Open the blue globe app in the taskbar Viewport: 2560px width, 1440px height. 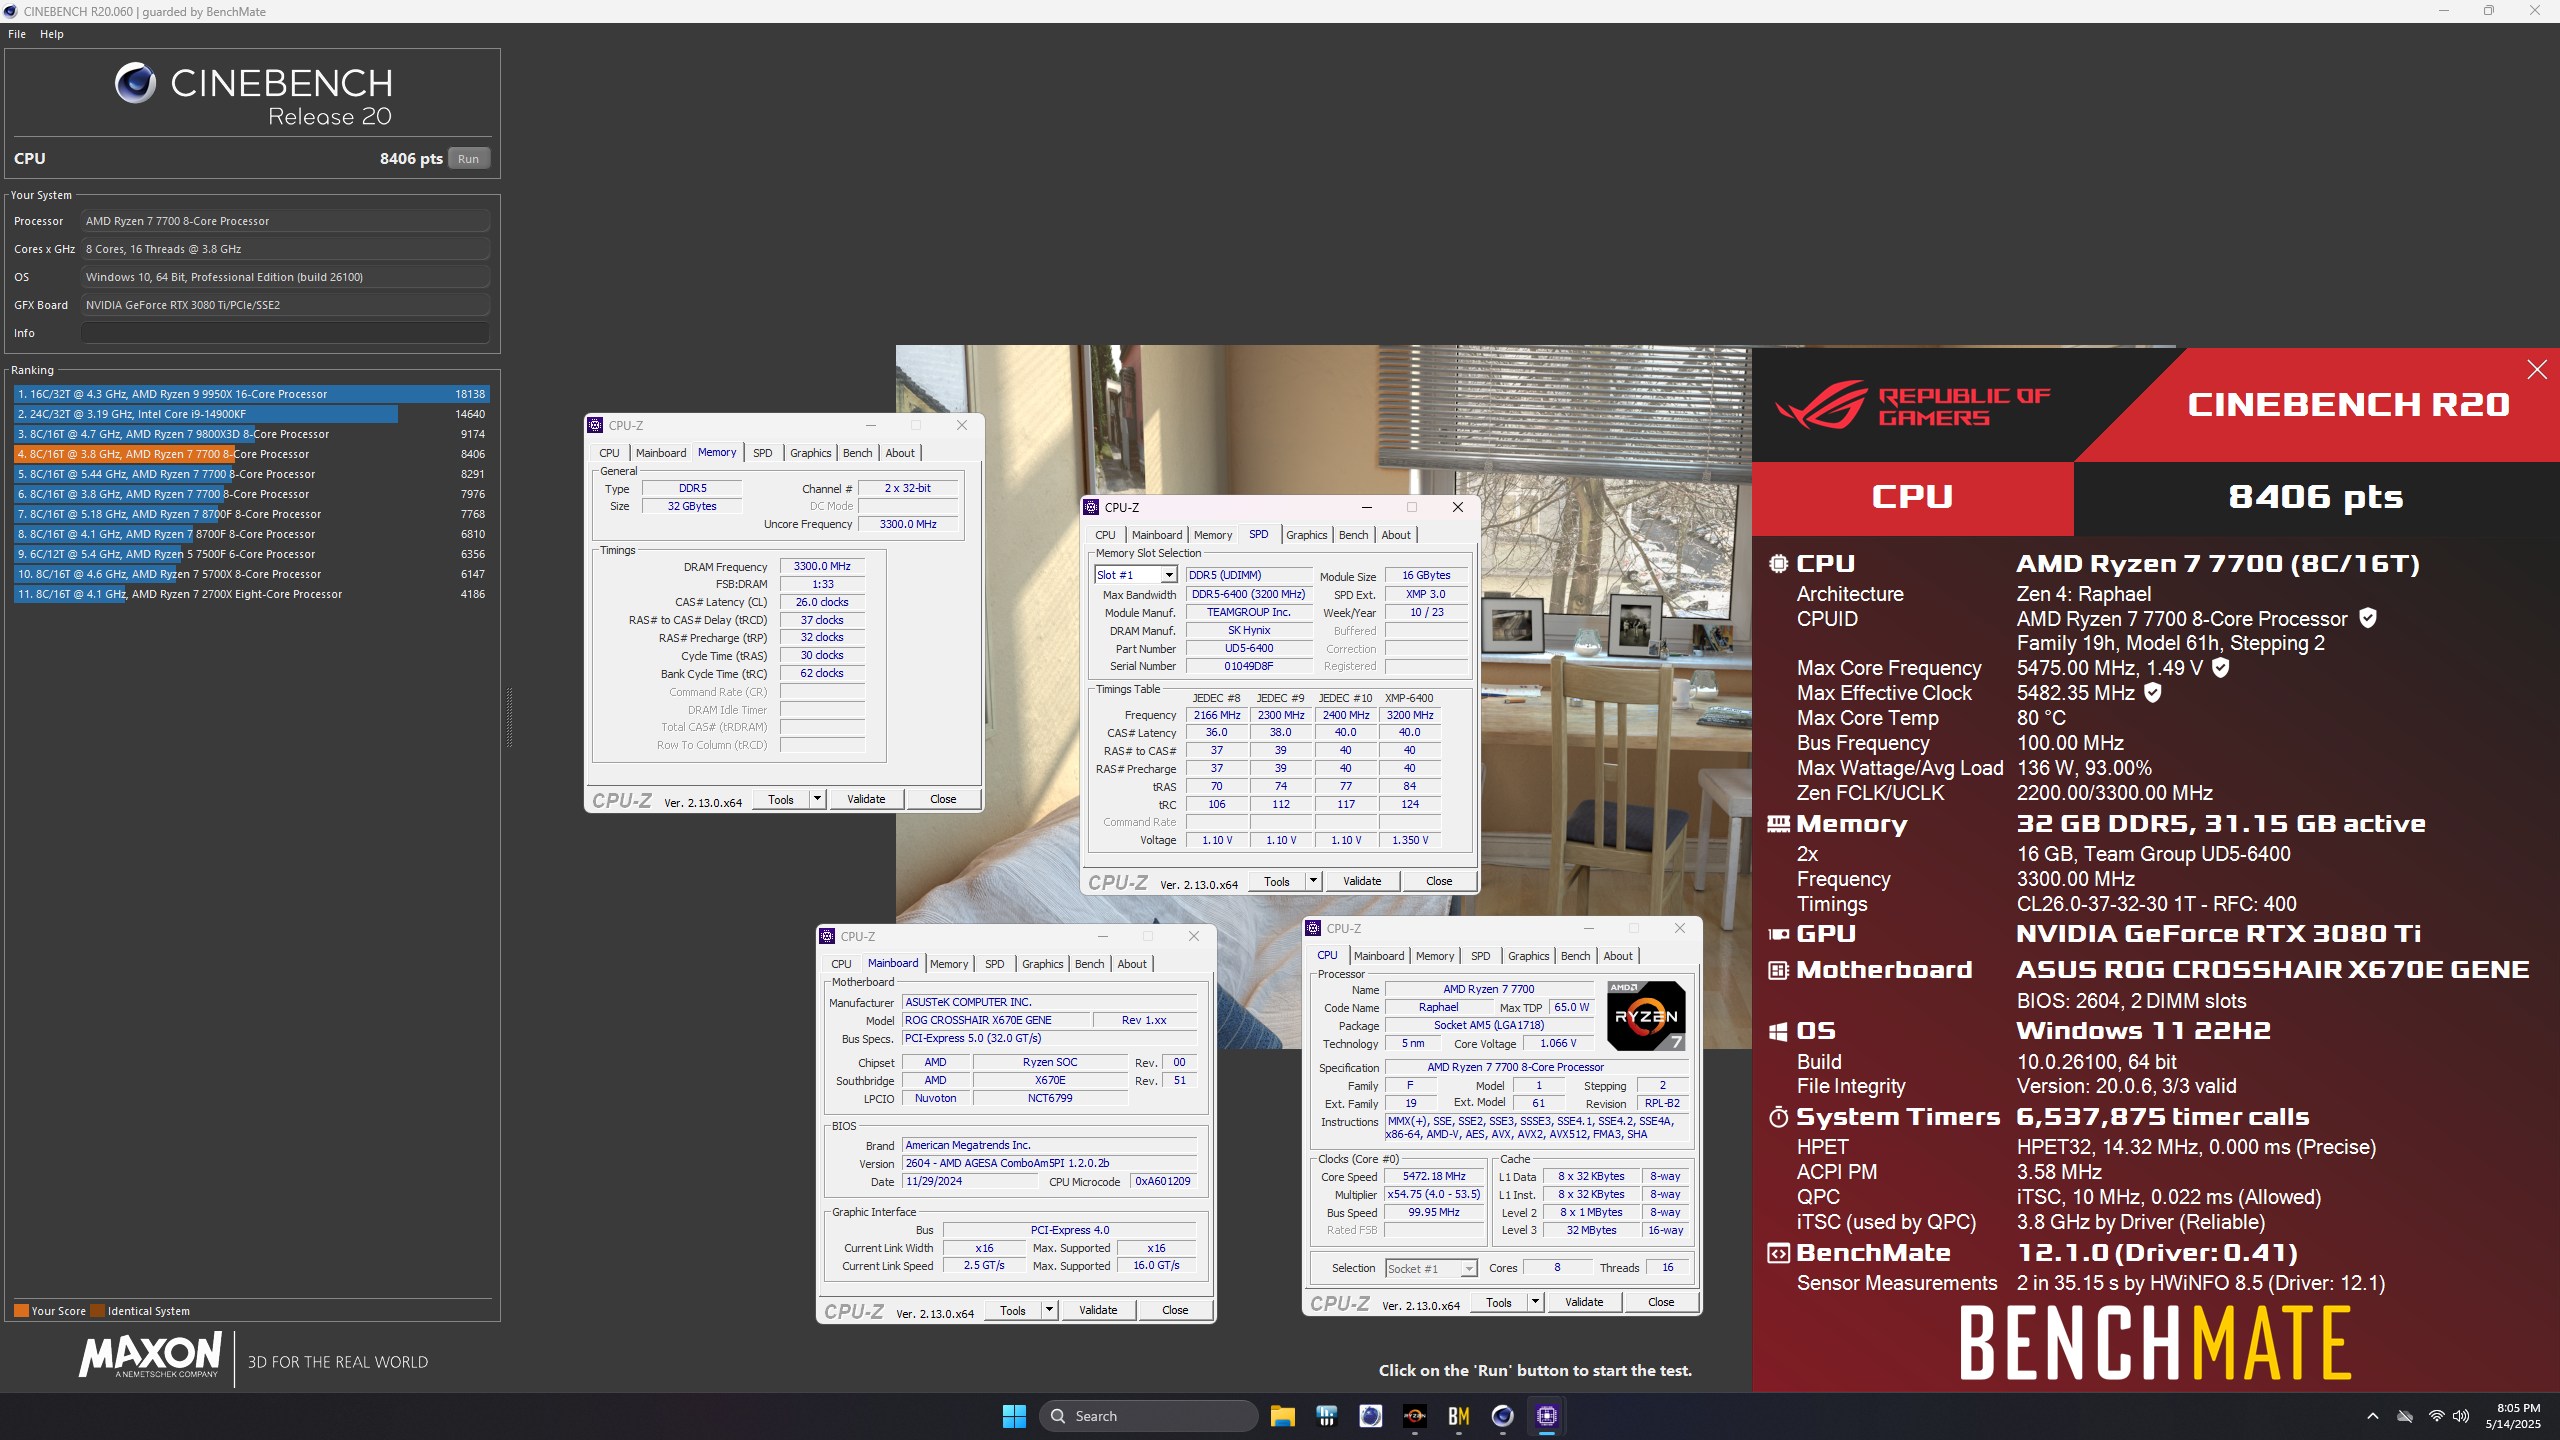click(1370, 1416)
